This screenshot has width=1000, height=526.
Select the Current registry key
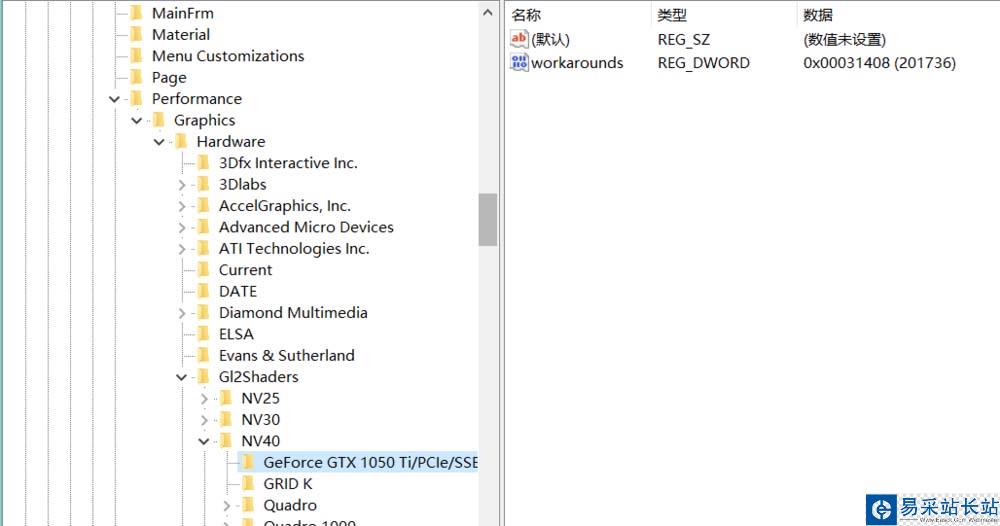point(245,270)
